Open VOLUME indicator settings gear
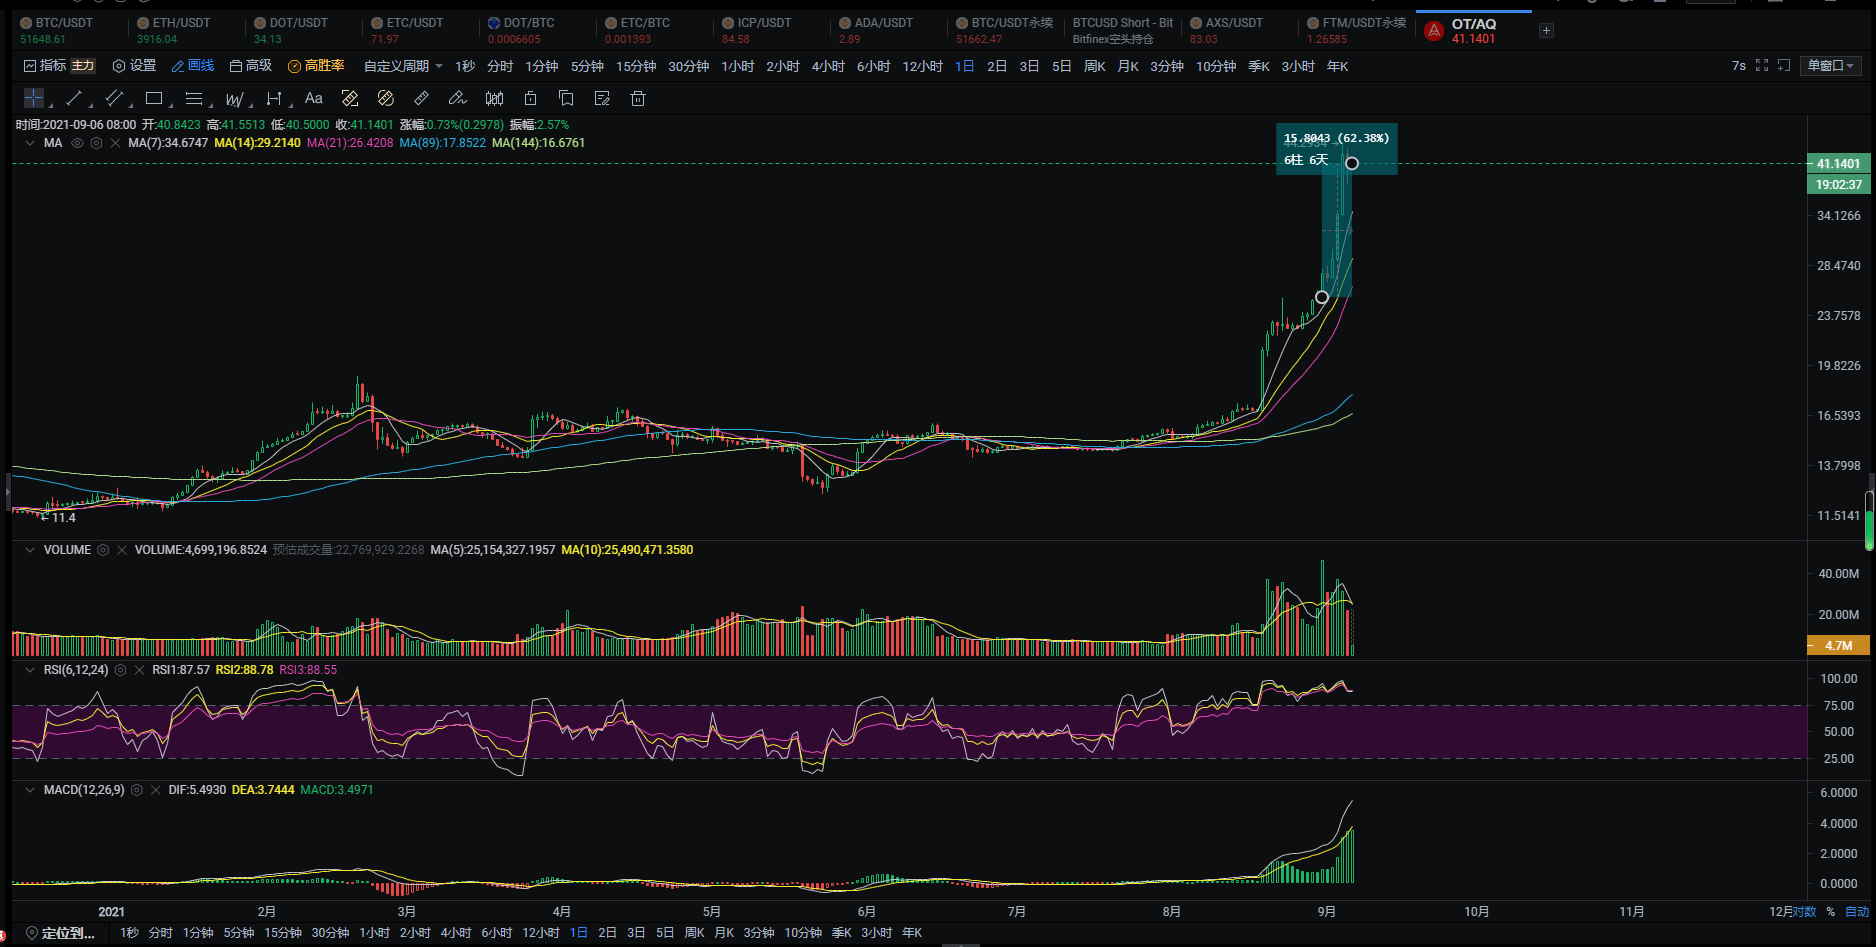Screen dimensions: 1876x947 coord(103,550)
